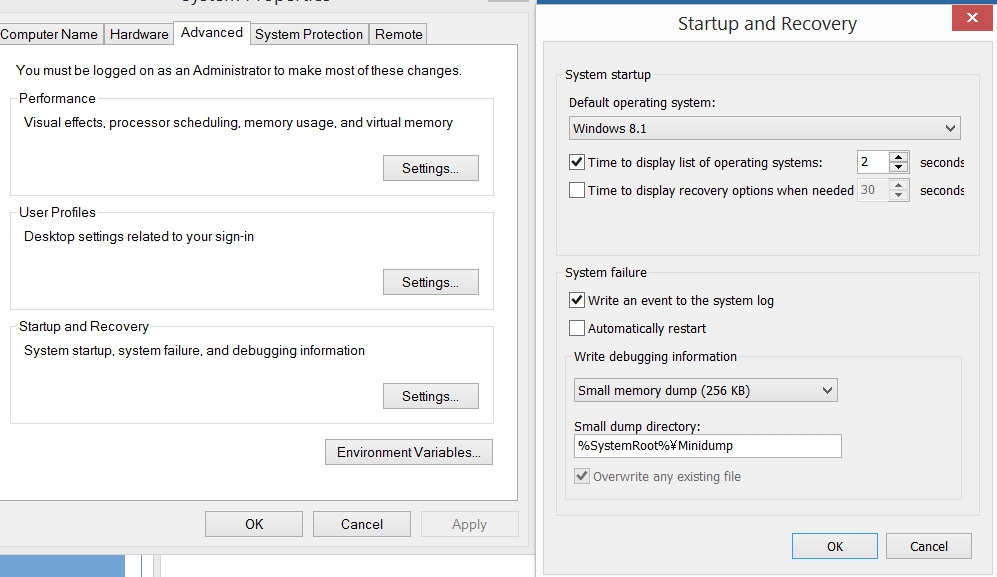Uncheck Write an event to the system log
997x577 pixels.
pyautogui.click(x=577, y=300)
